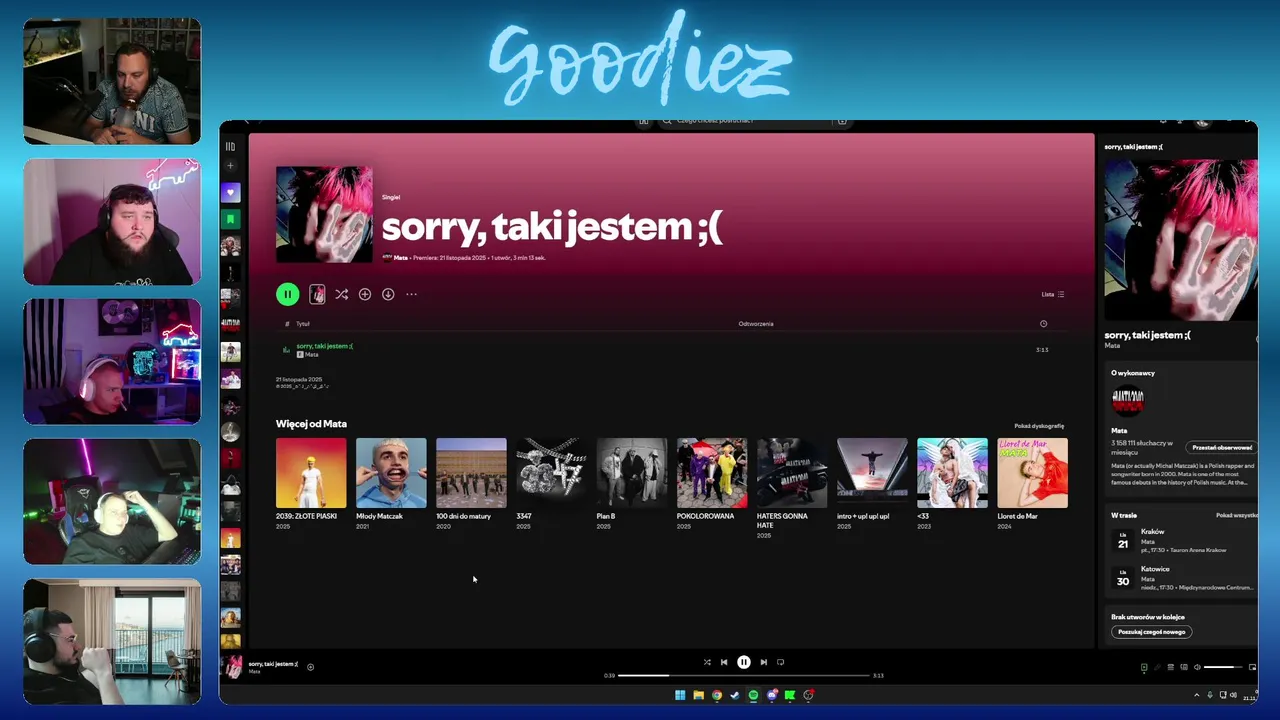
Task: Open the Liked Songs heart playlist
Action: (230, 192)
